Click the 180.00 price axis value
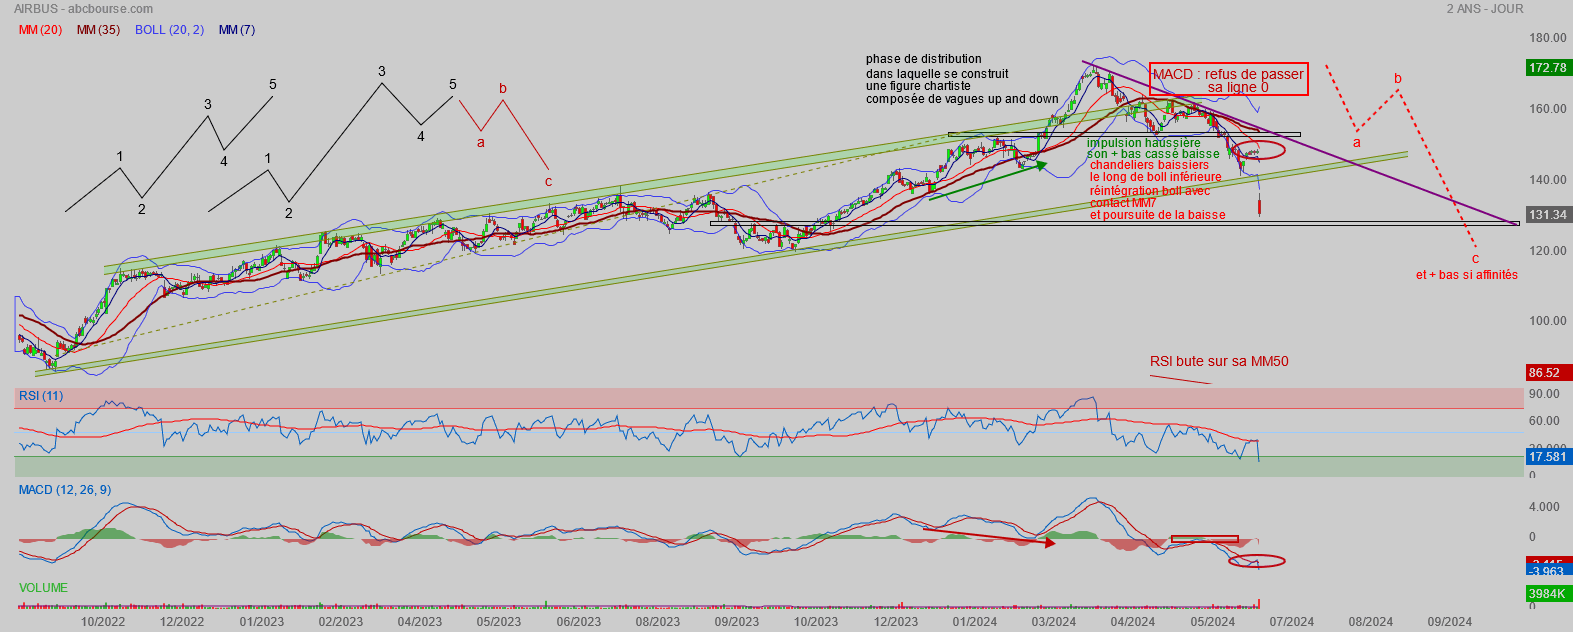The width and height of the screenshot is (1573, 632). [1548, 38]
